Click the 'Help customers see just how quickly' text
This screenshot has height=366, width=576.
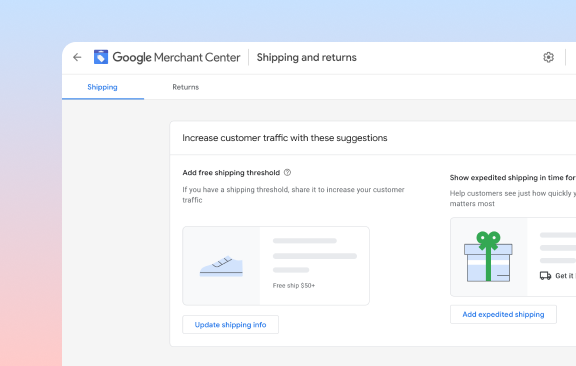coord(513,198)
